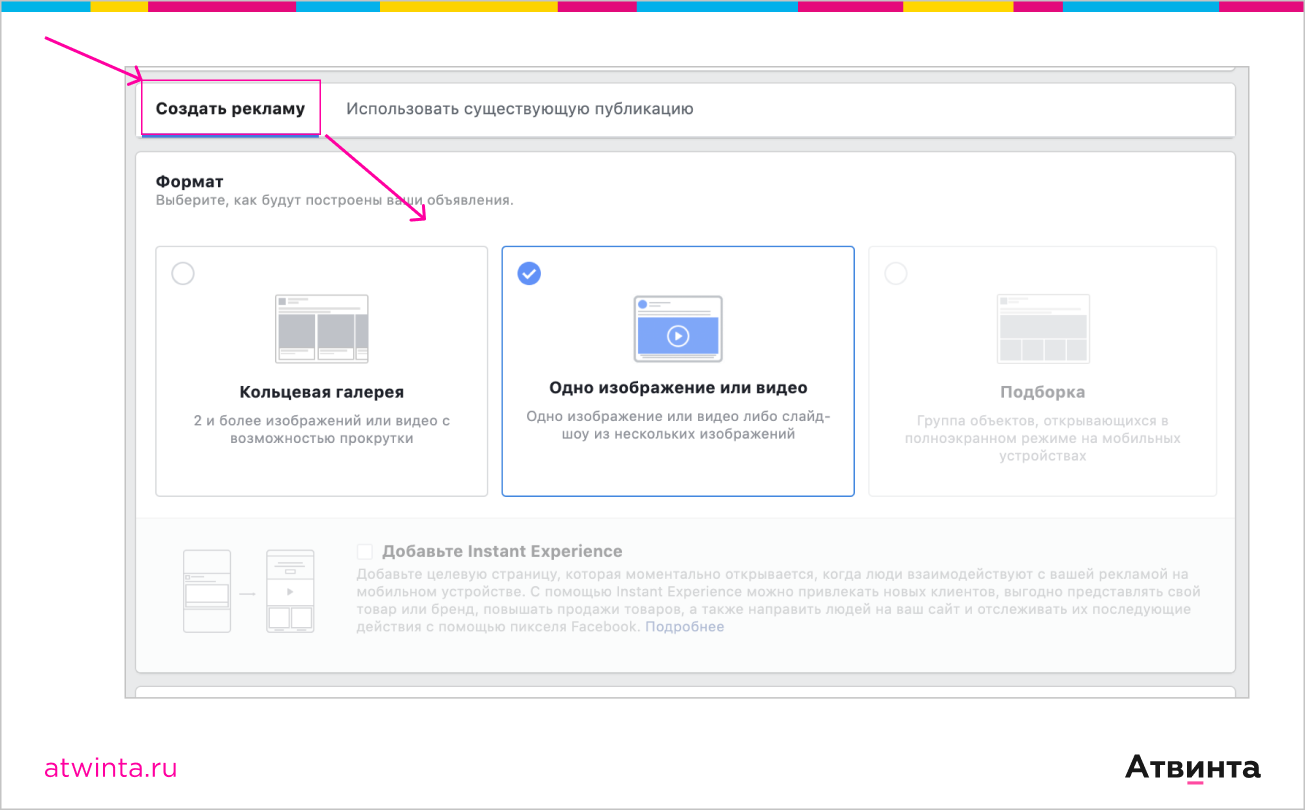Screen dimensions: 1305x810
Task: Click the Кольцевая галерея card title
Action: coord(321,392)
